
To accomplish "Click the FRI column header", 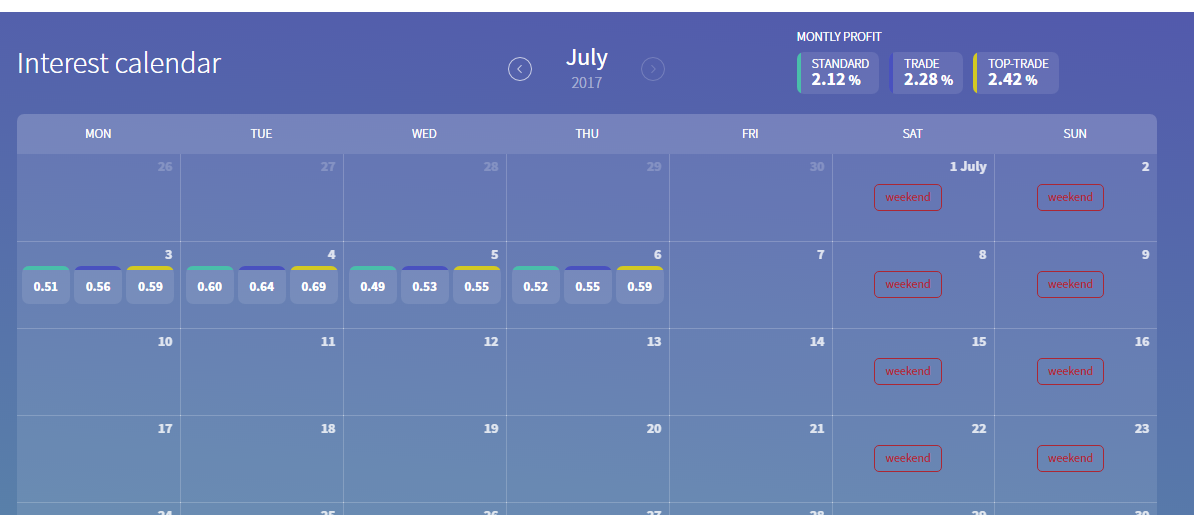I will pyautogui.click(x=750, y=134).
